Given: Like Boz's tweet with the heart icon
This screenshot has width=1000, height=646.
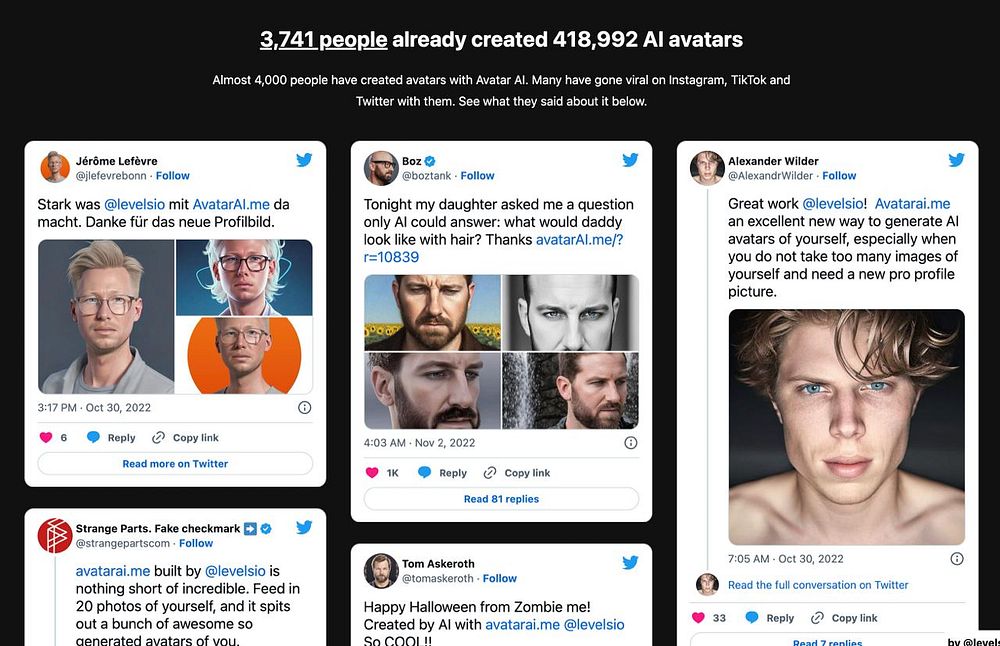Looking at the screenshot, I should 372,473.
